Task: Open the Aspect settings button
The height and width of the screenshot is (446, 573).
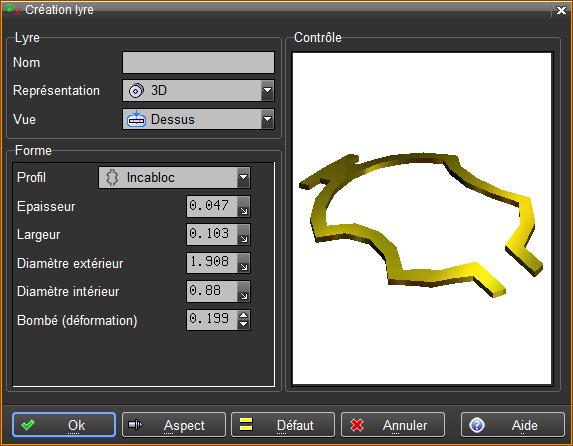Action: pyautogui.click(x=174, y=425)
